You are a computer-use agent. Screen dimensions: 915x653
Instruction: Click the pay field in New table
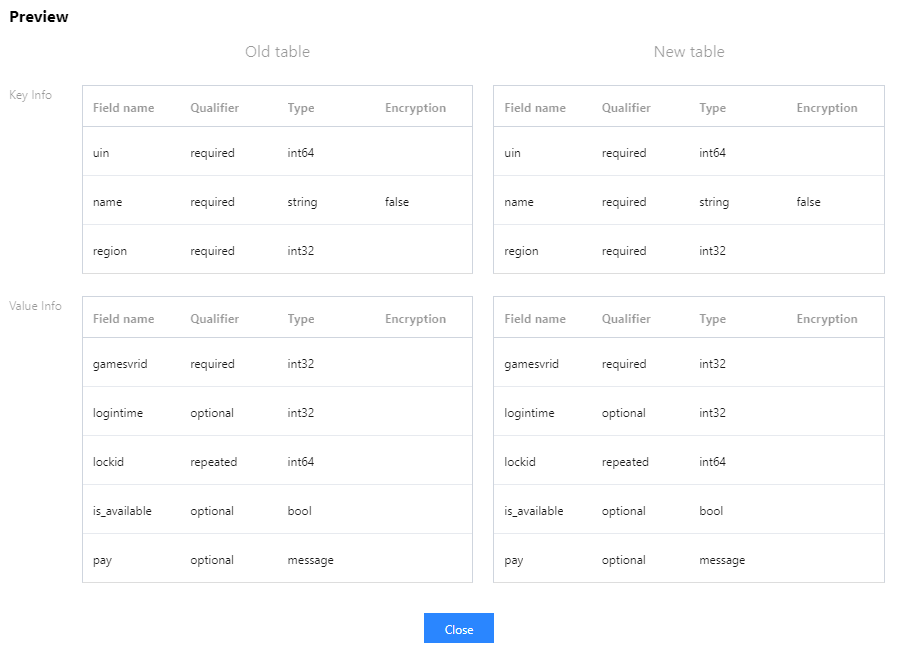click(514, 560)
